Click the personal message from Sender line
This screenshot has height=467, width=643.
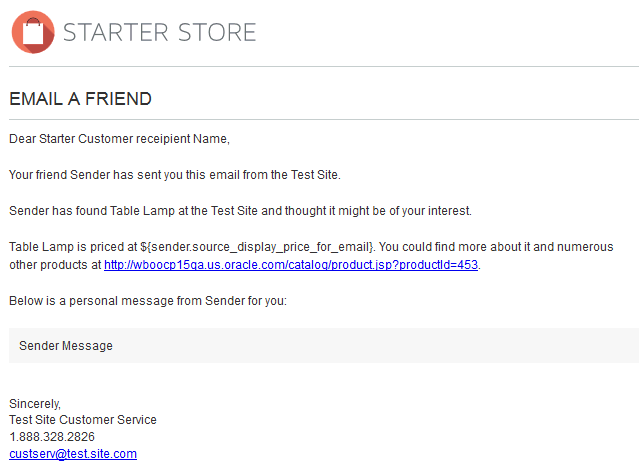click(x=148, y=301)
